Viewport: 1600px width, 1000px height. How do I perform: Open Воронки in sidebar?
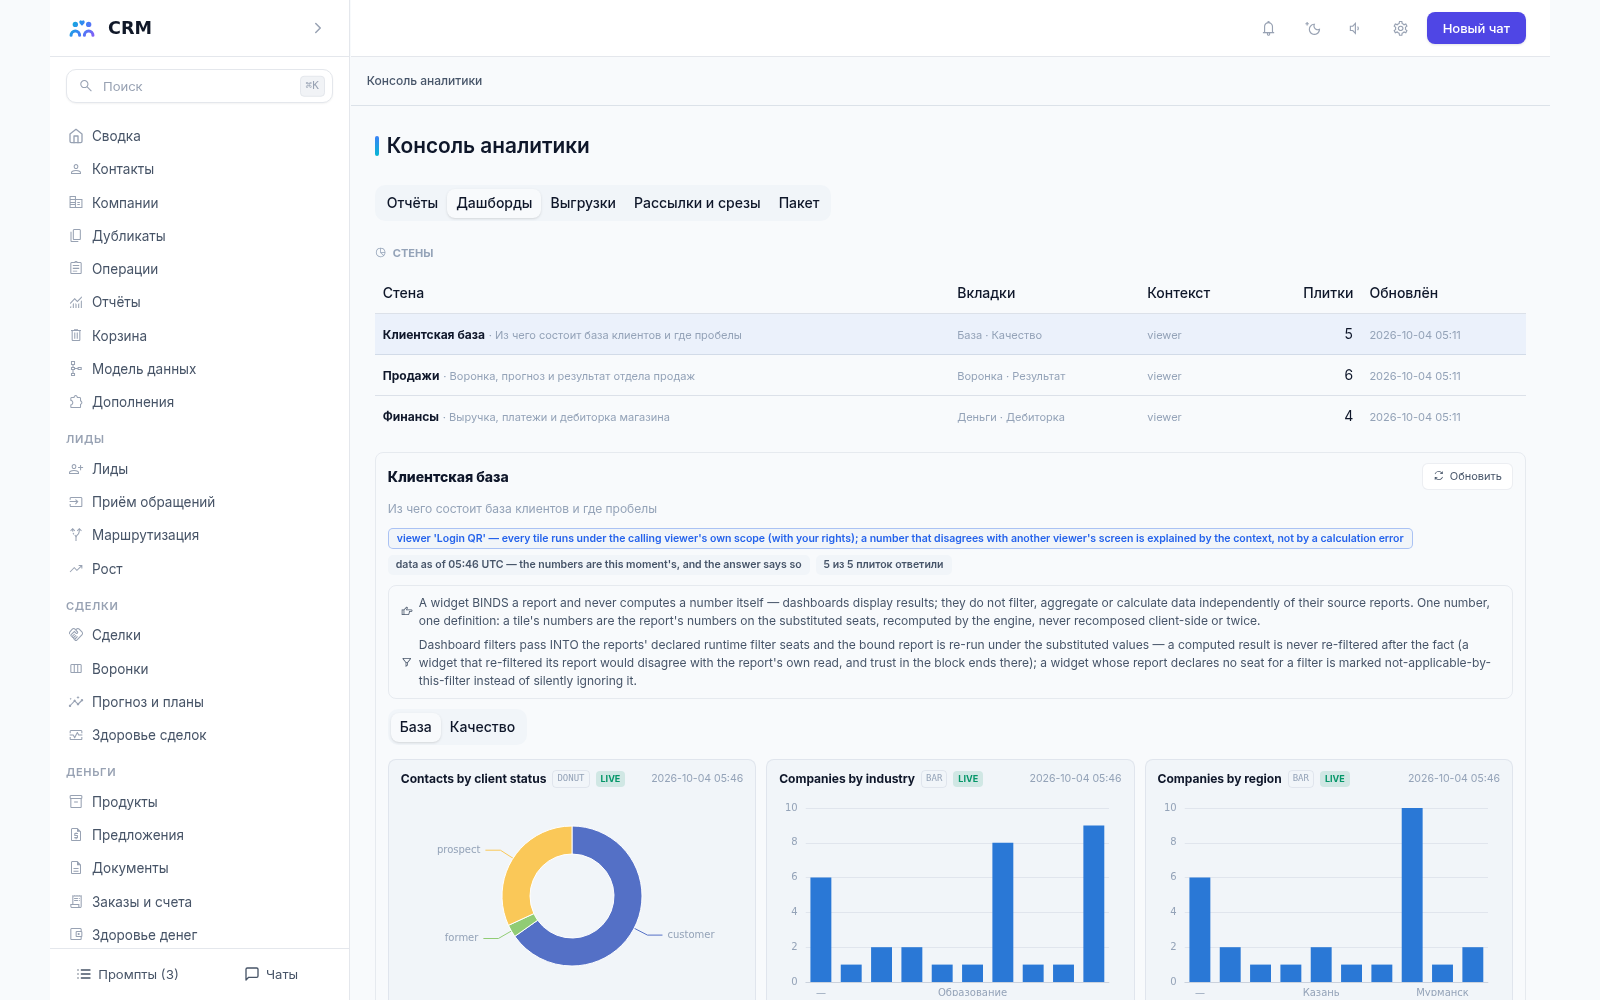[x=199, y=669]
